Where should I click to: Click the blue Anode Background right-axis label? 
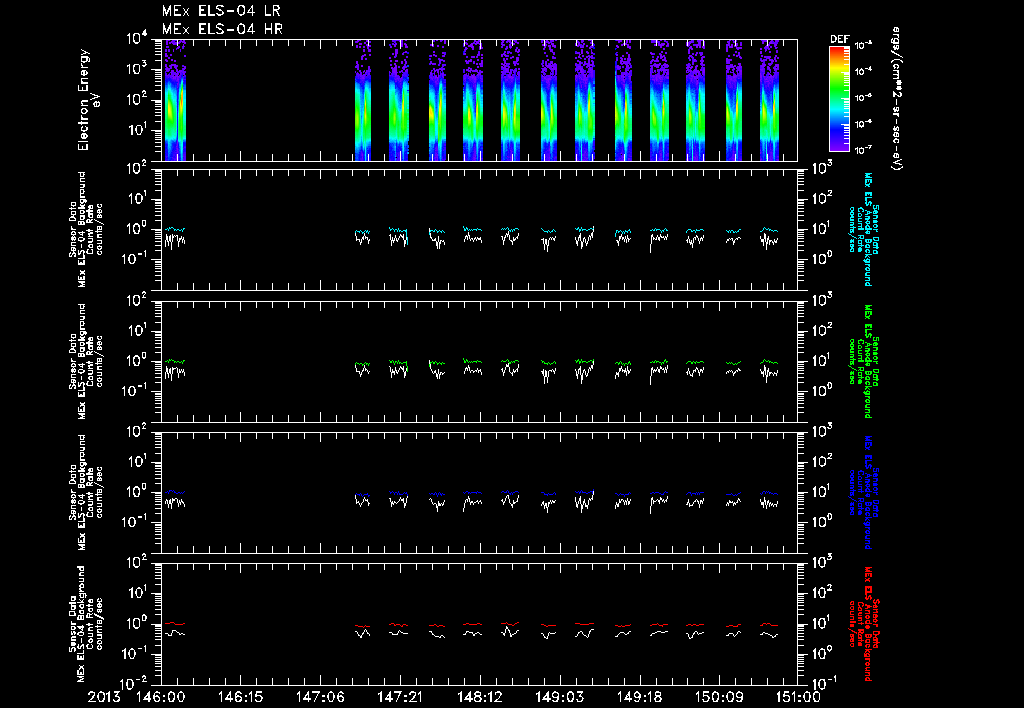tap(863, 492)
